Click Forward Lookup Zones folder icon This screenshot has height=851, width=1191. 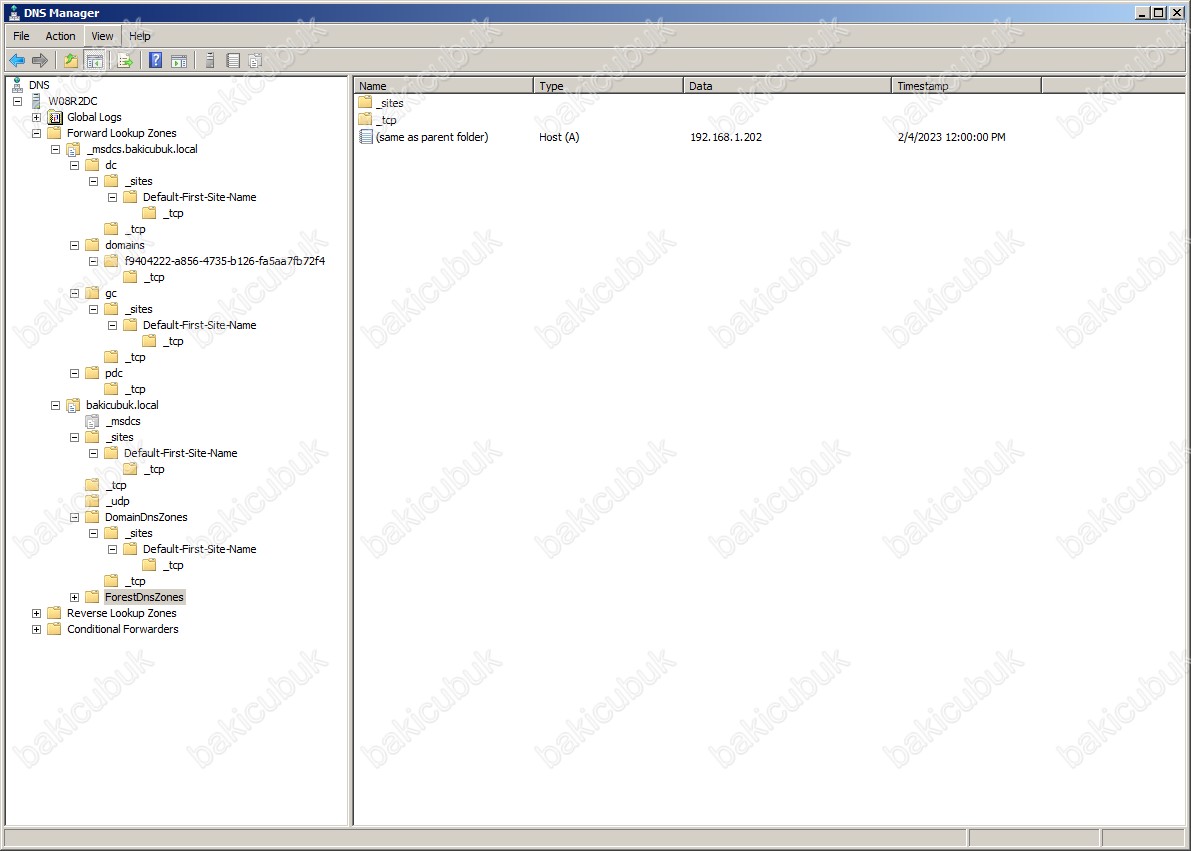click(x=54, y=133)
